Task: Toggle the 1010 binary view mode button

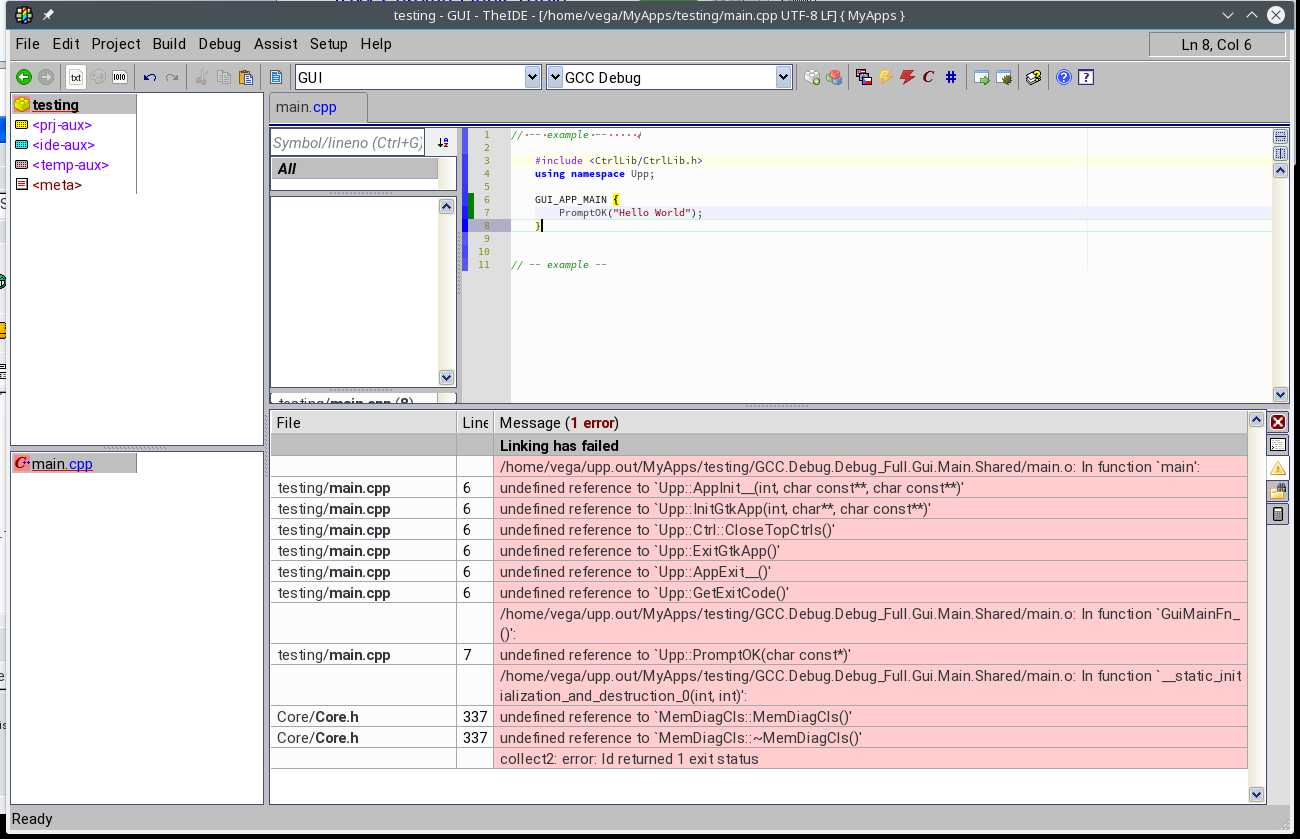Action: [119, 77]
